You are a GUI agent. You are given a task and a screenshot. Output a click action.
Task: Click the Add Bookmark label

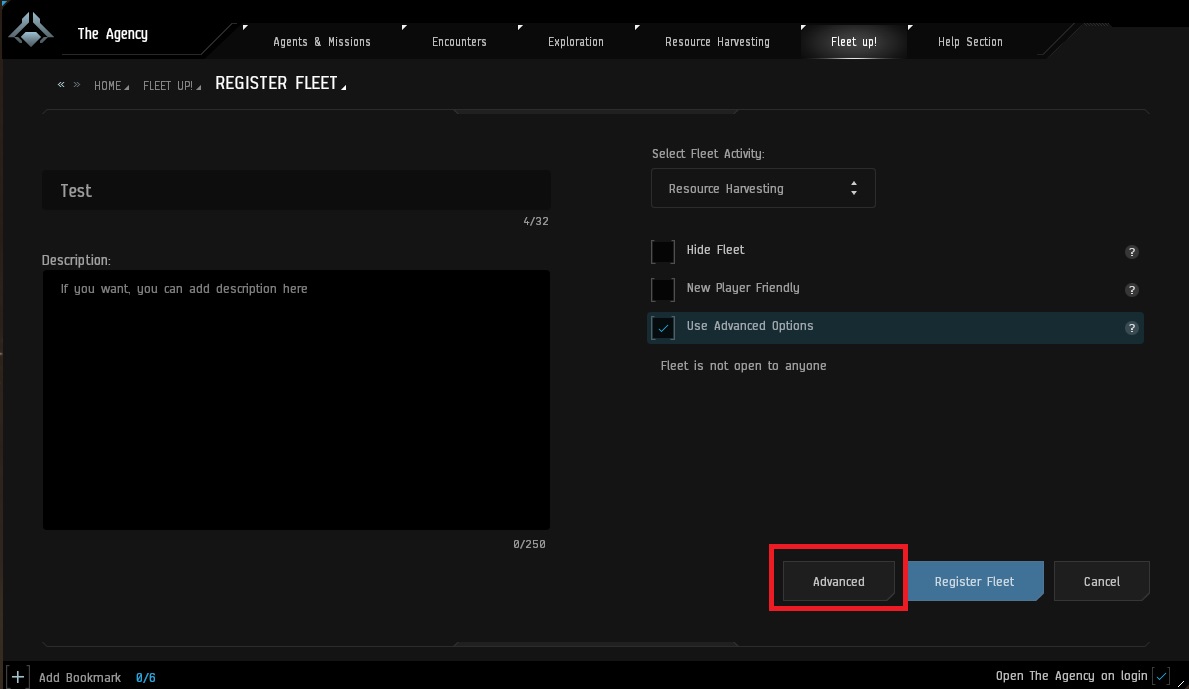80,678
